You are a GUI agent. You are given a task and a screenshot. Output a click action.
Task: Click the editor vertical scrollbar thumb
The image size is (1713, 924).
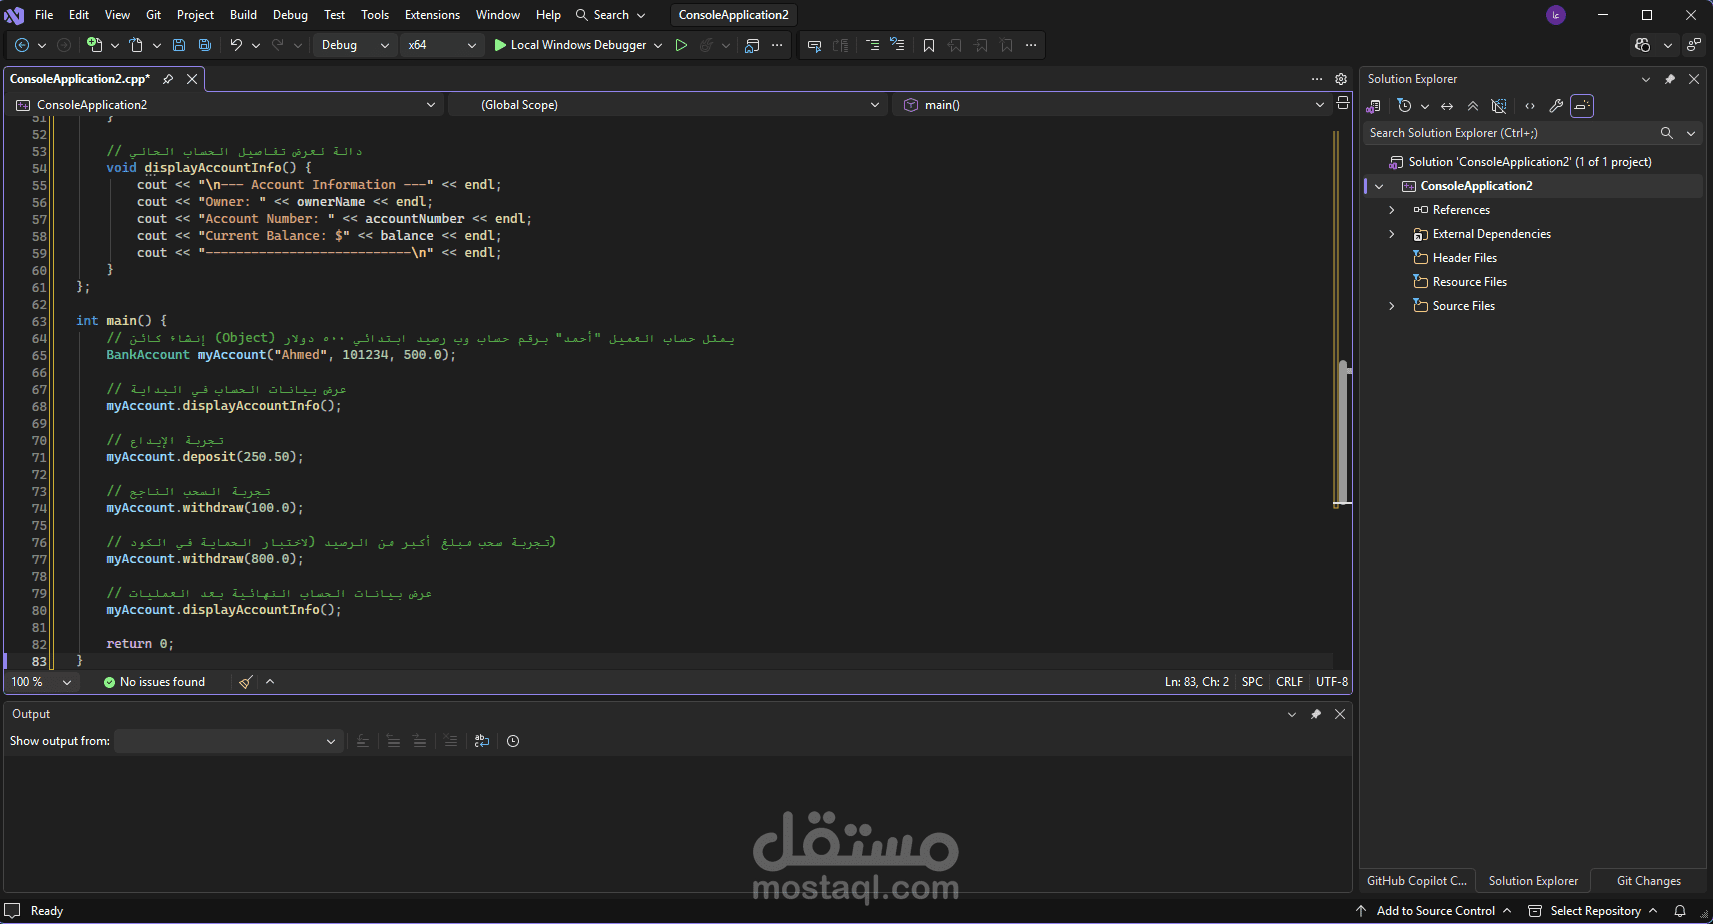coord(1343,431)
